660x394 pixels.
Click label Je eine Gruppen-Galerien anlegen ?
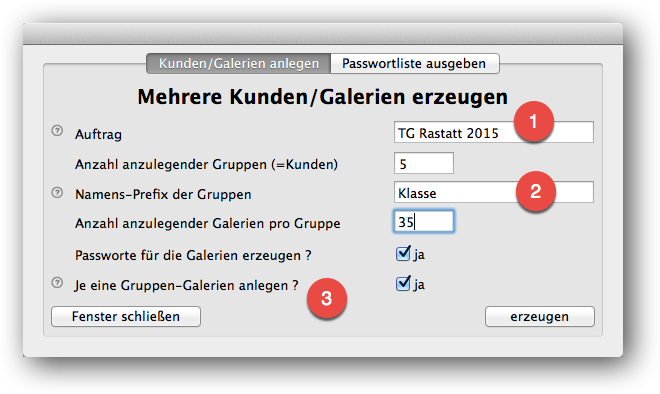click(186, 285)
